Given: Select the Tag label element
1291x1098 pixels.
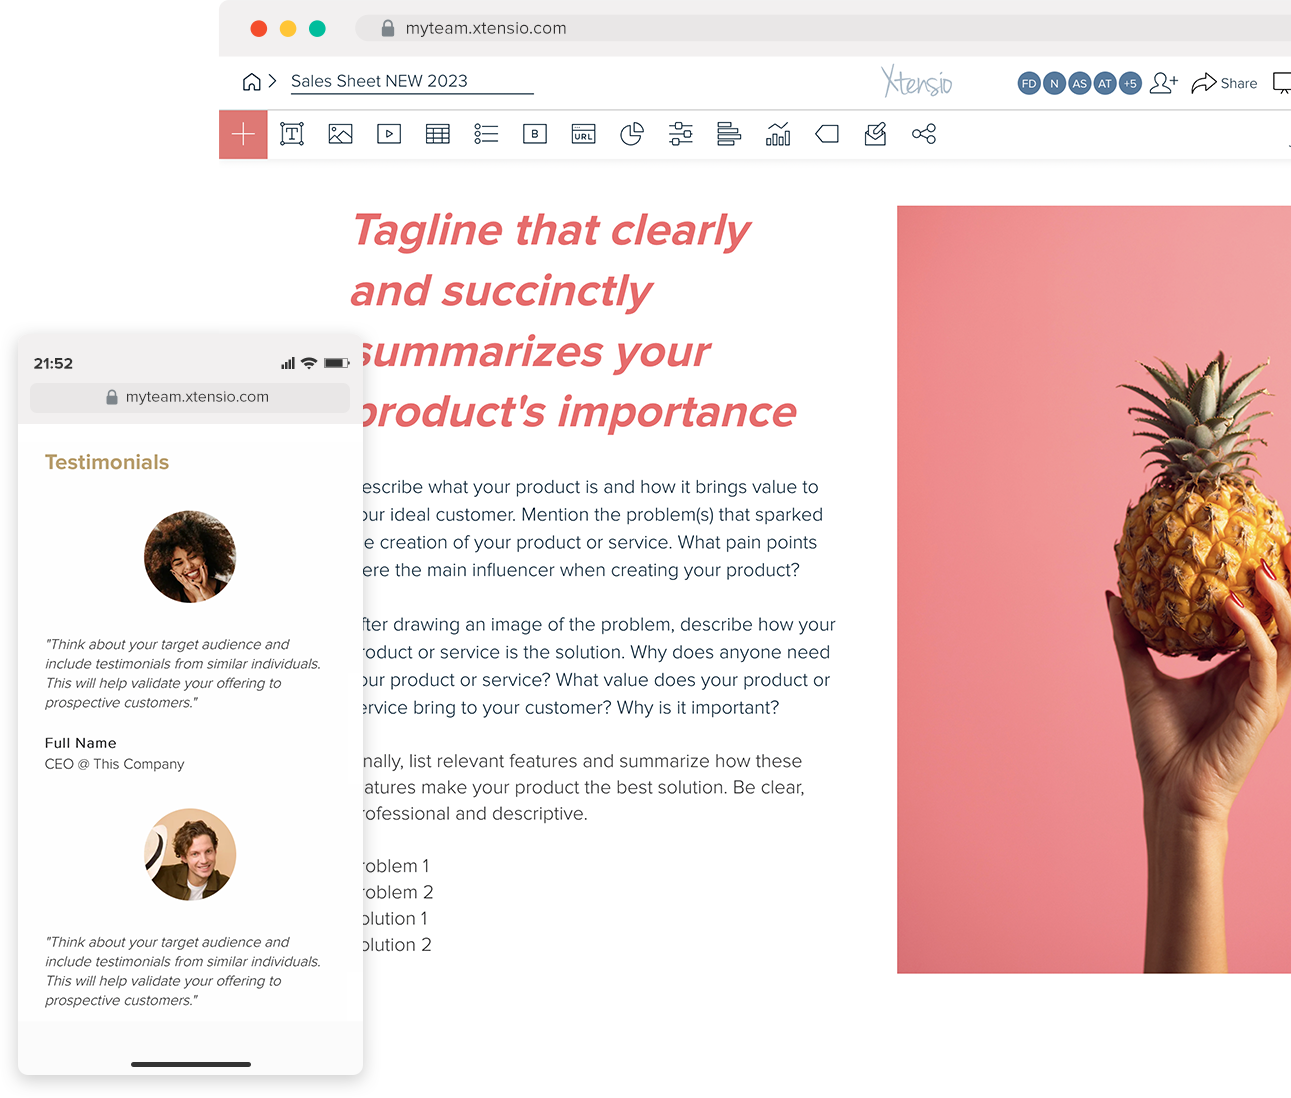Looking at the screenshot, I should (826, 133).
